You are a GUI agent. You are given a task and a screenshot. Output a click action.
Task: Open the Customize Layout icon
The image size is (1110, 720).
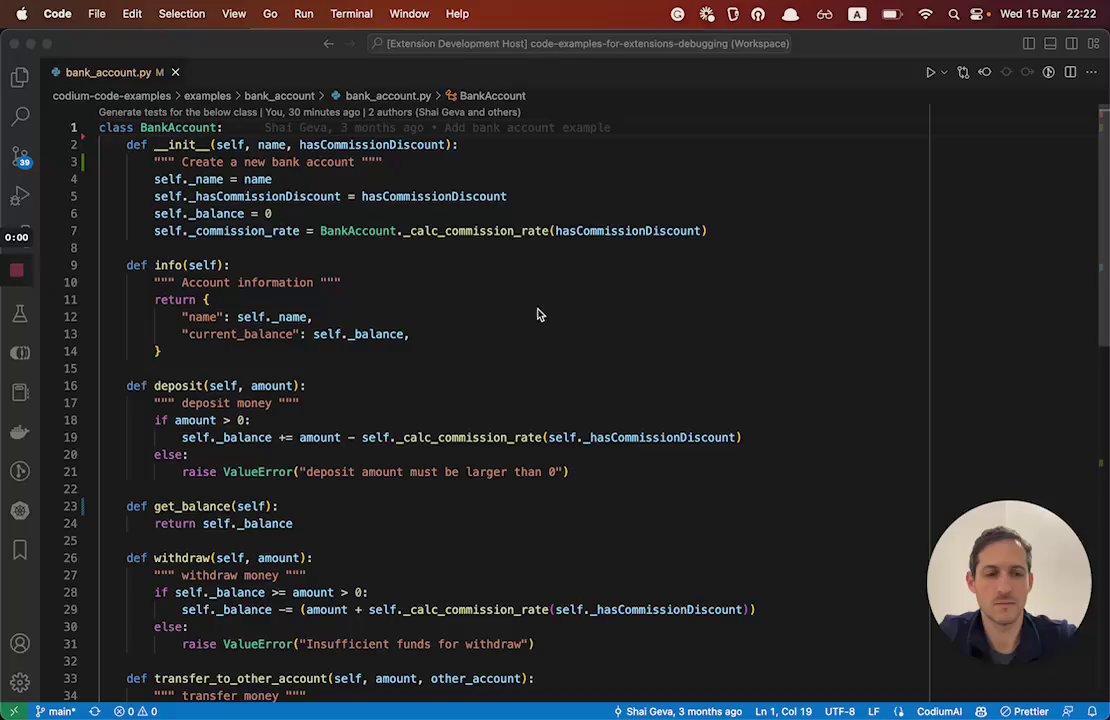[1094, 43]
